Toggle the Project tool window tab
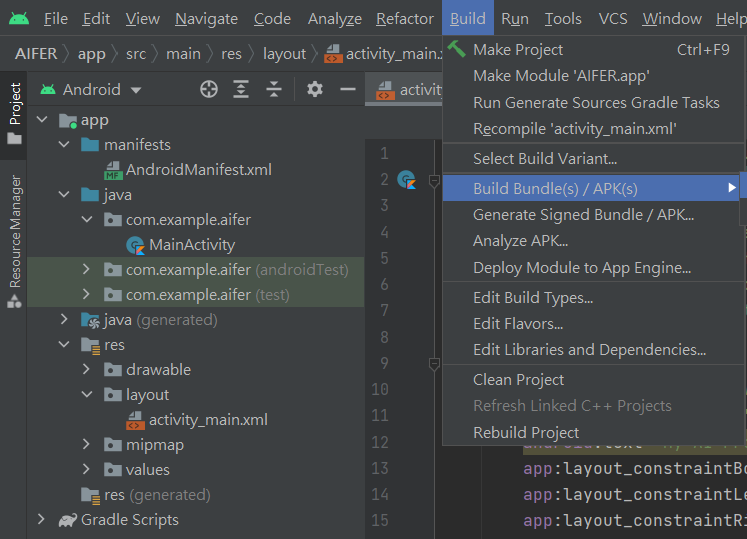The image size is (747, 539). (14, 115)
